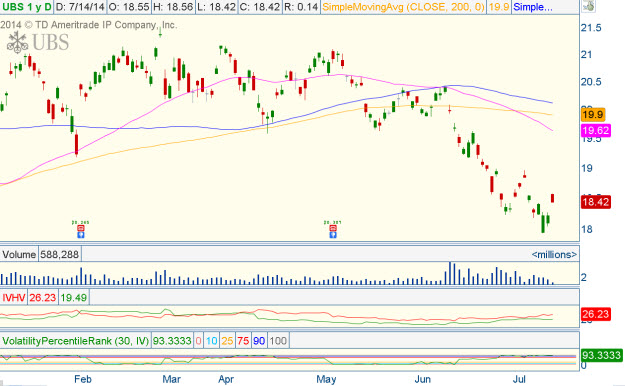The image size is (625, 386).
Task: Click the VolatilityPercentileRank (30, IV) study label
Action: tap(75, 341)
